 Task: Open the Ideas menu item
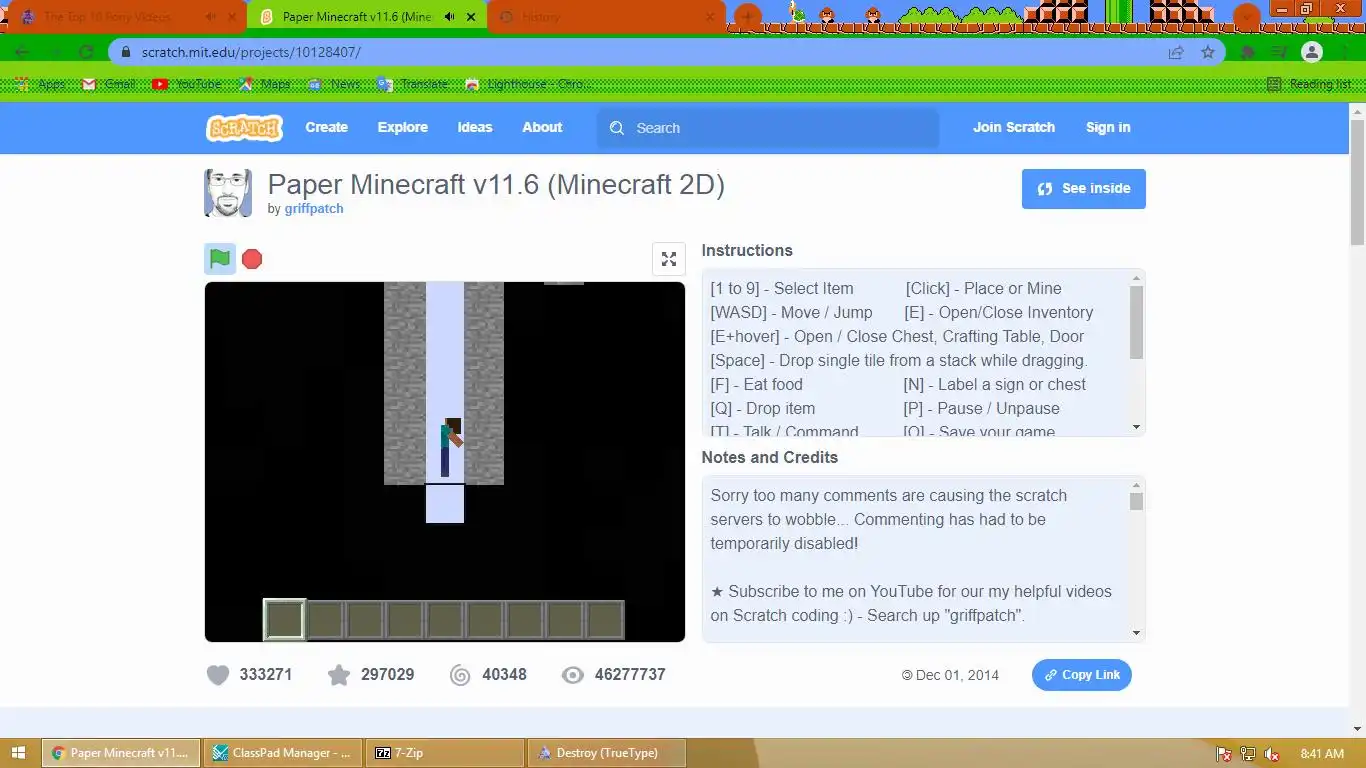point(475,127)
